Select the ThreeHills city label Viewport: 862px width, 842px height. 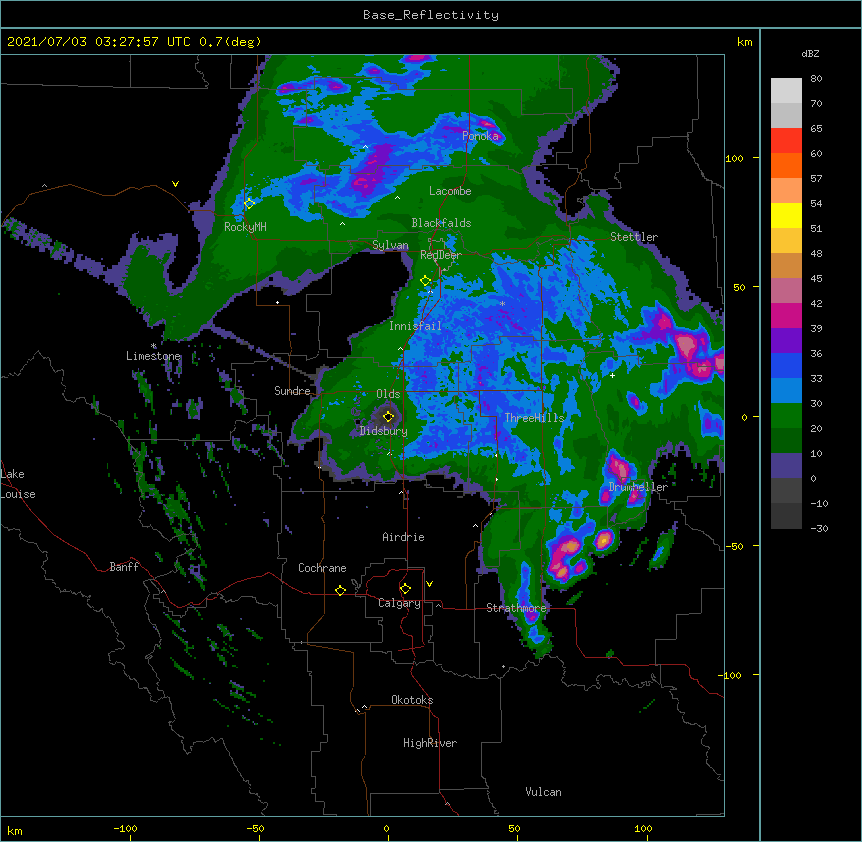(534, 418)
